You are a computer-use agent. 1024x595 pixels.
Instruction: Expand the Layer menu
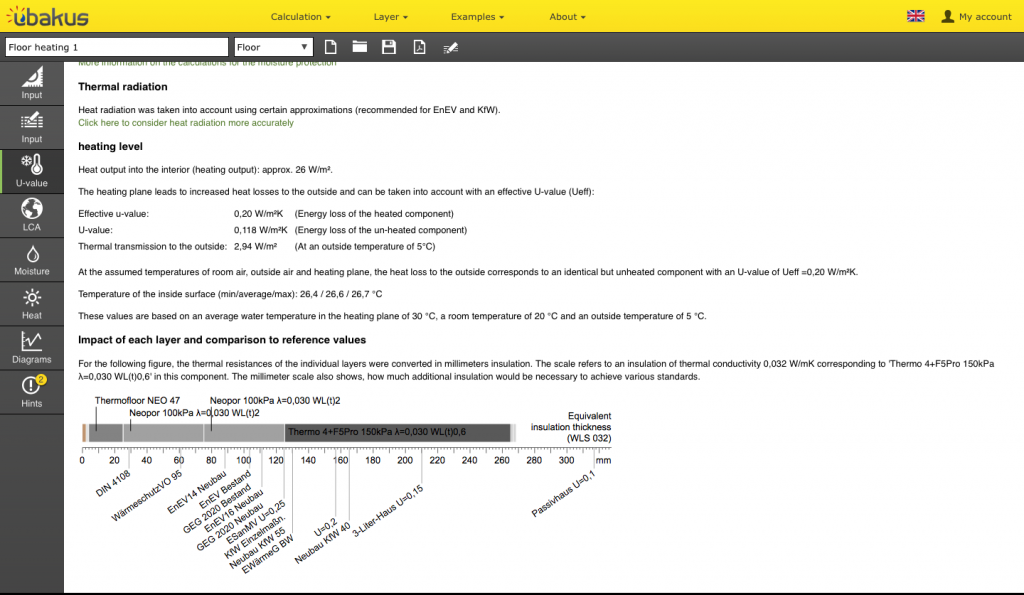click(x=390, y=17)
